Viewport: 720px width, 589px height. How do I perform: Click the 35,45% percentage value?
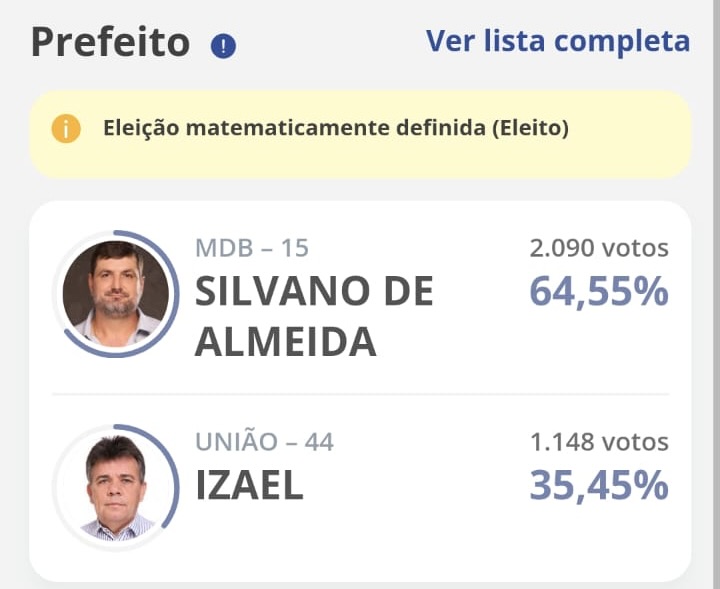(x=599, y=485)
